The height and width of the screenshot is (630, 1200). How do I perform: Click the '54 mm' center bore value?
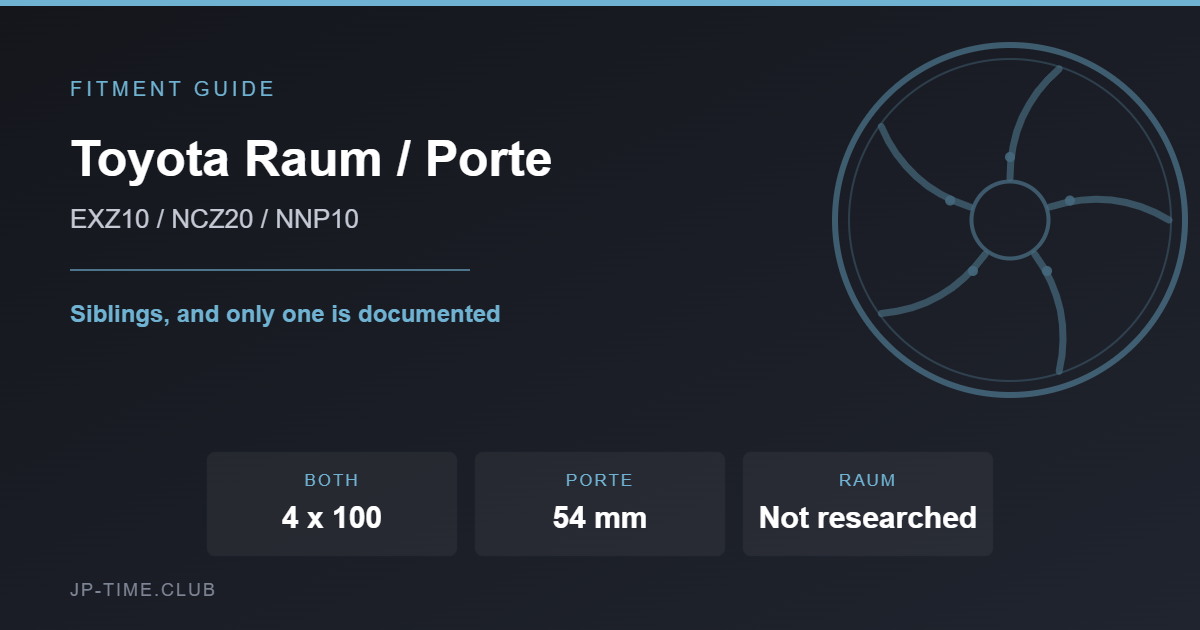pyautogui.click(x=600, y=518)
